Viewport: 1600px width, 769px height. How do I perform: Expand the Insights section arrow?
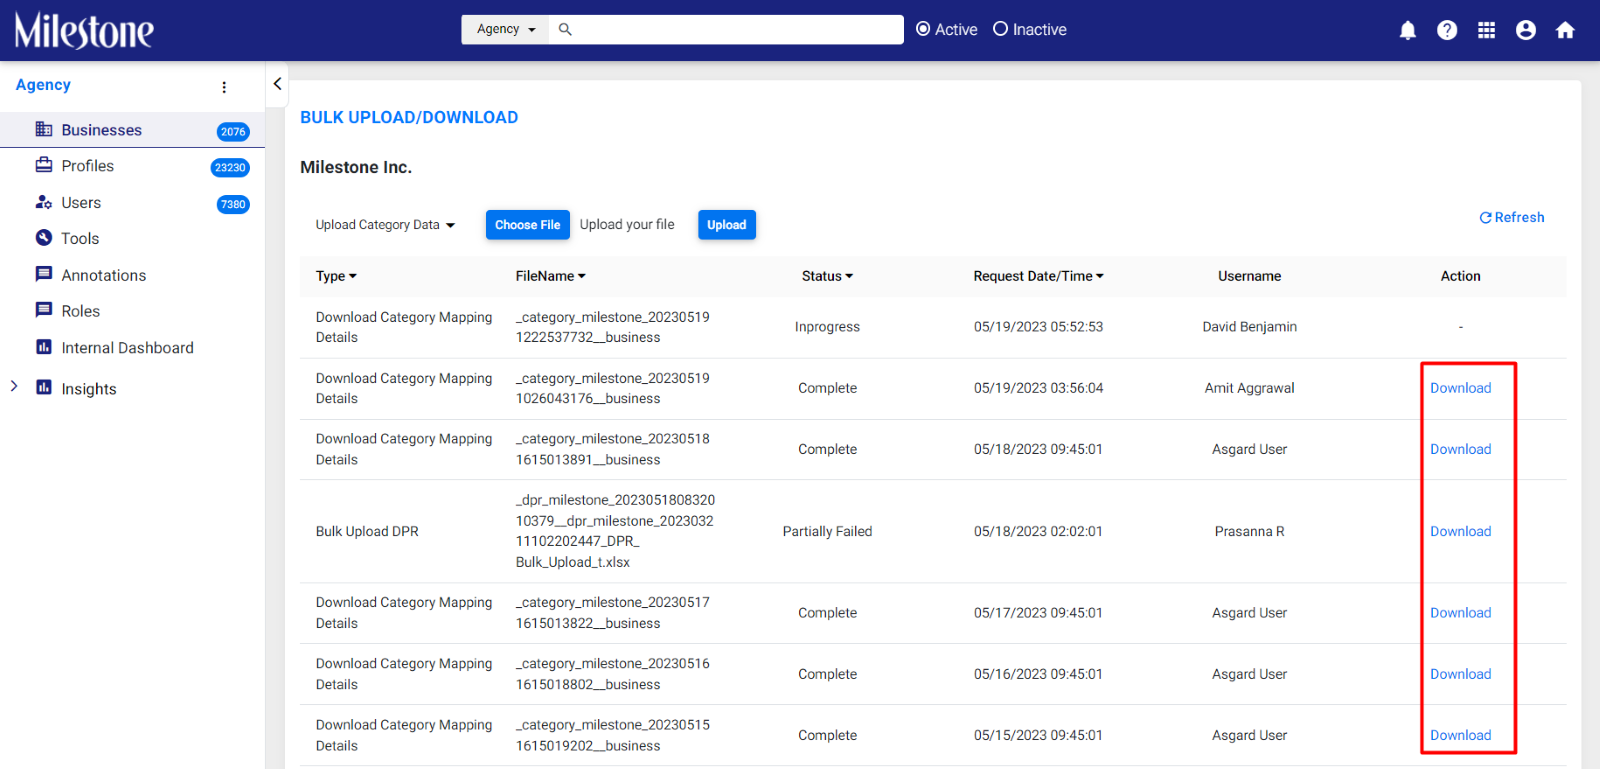[14, 386]
